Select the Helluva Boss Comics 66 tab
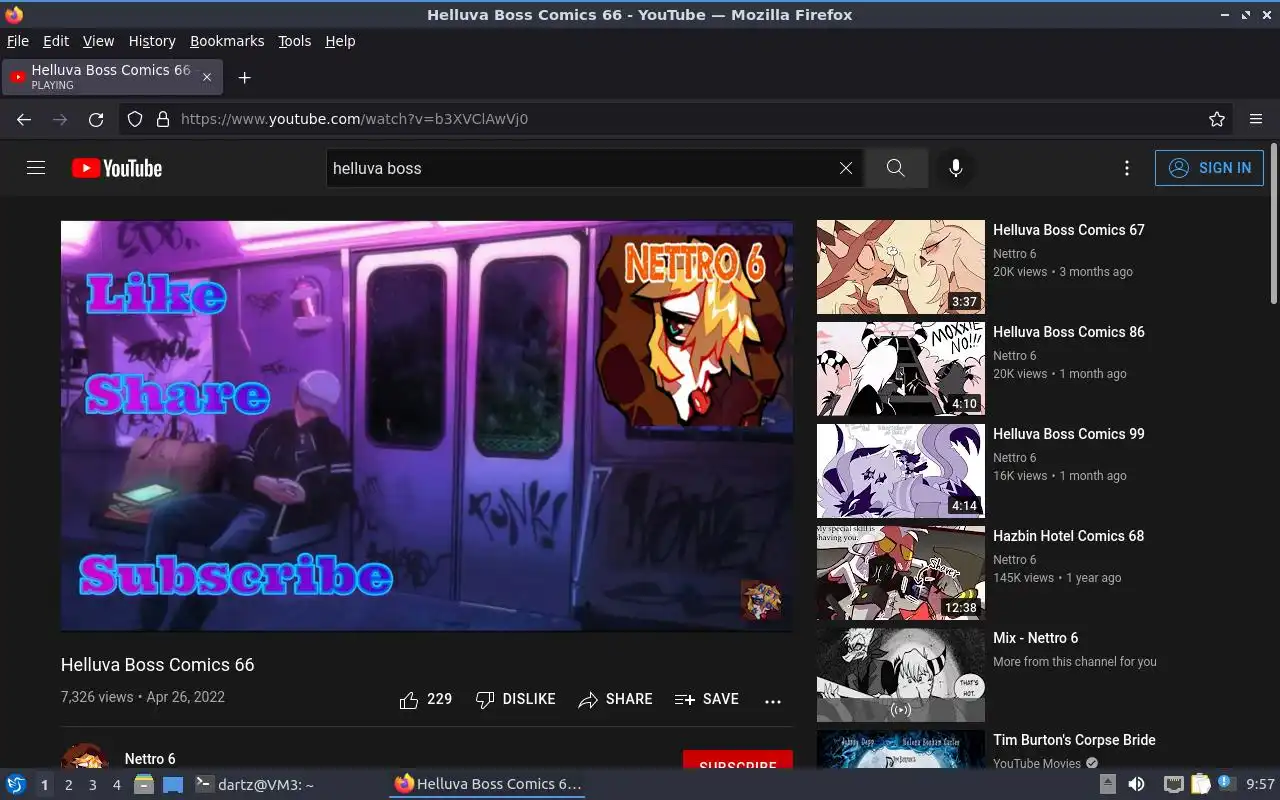 pyautogui.click(x=113, y=77)
